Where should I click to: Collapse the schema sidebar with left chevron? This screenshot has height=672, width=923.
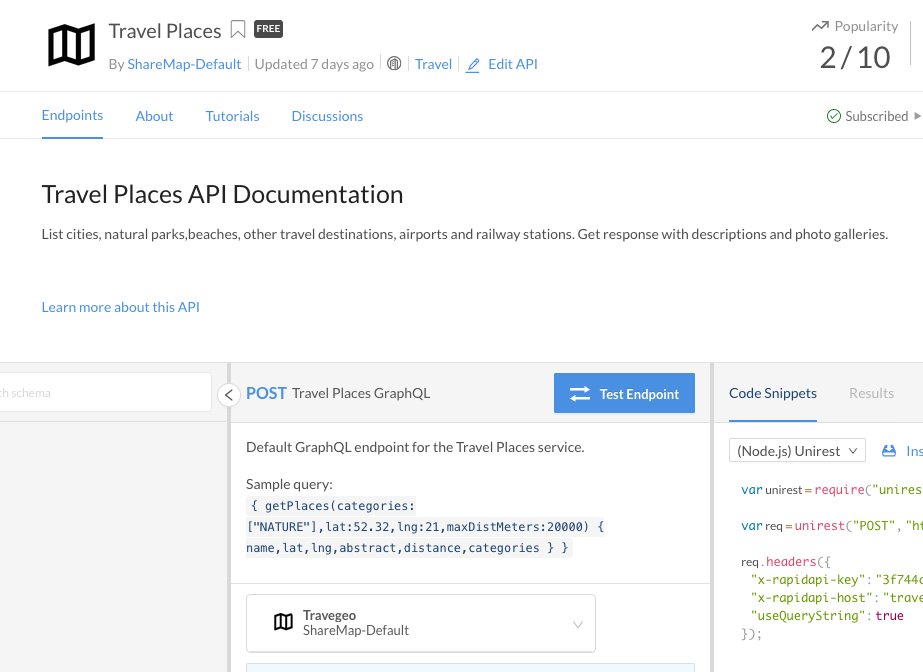click(229, 394)
